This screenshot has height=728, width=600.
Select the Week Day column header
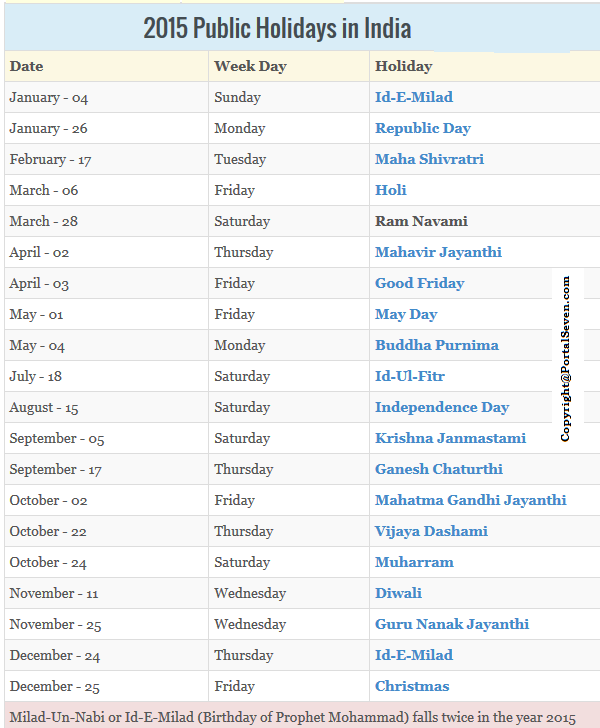tap(250, 66)
